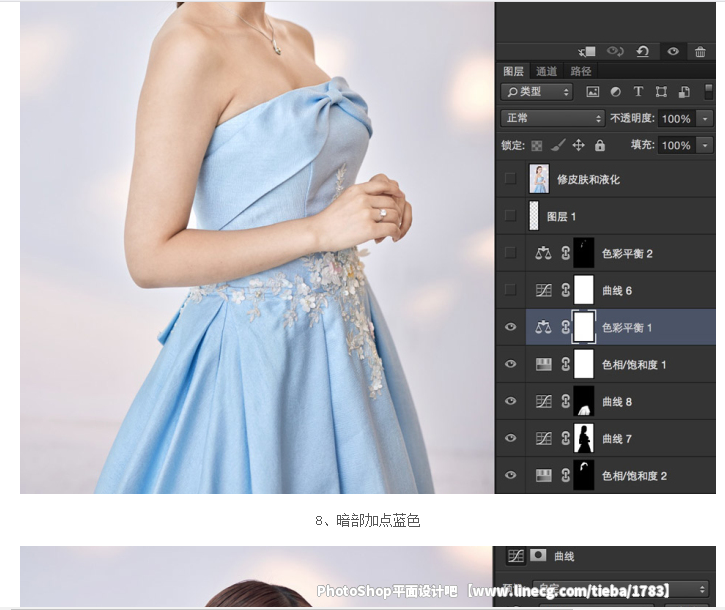
Task: Click the hue/saturation icon of 色相/饱和度 2
Action: (x=544, y=475)
